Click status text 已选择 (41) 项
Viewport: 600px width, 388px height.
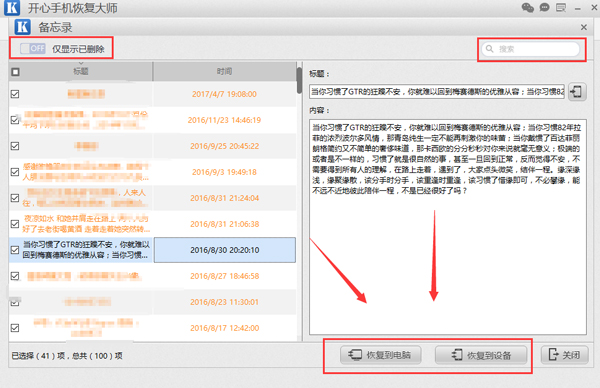[x=38, y=356]
